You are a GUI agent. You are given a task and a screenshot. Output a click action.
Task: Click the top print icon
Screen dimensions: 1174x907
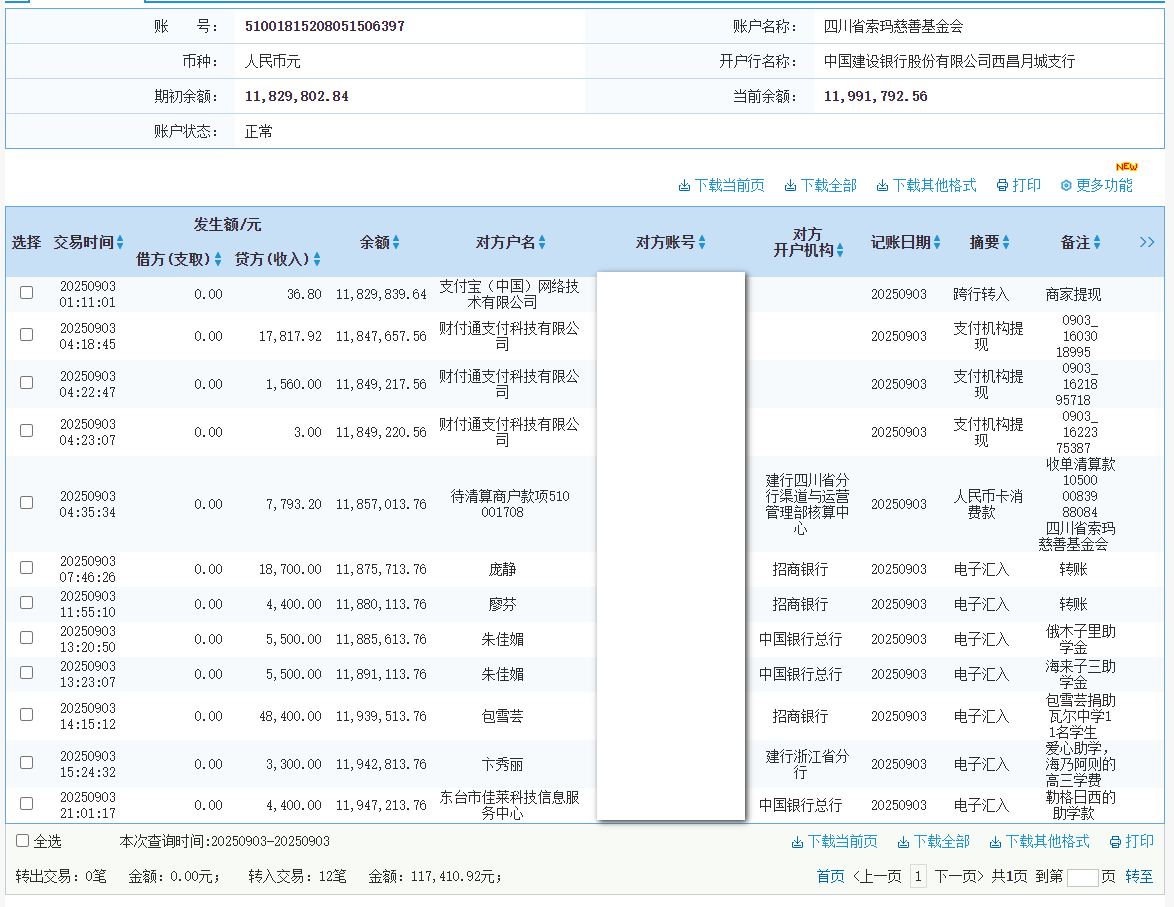pyautogui.click(x=1002, y=186)
